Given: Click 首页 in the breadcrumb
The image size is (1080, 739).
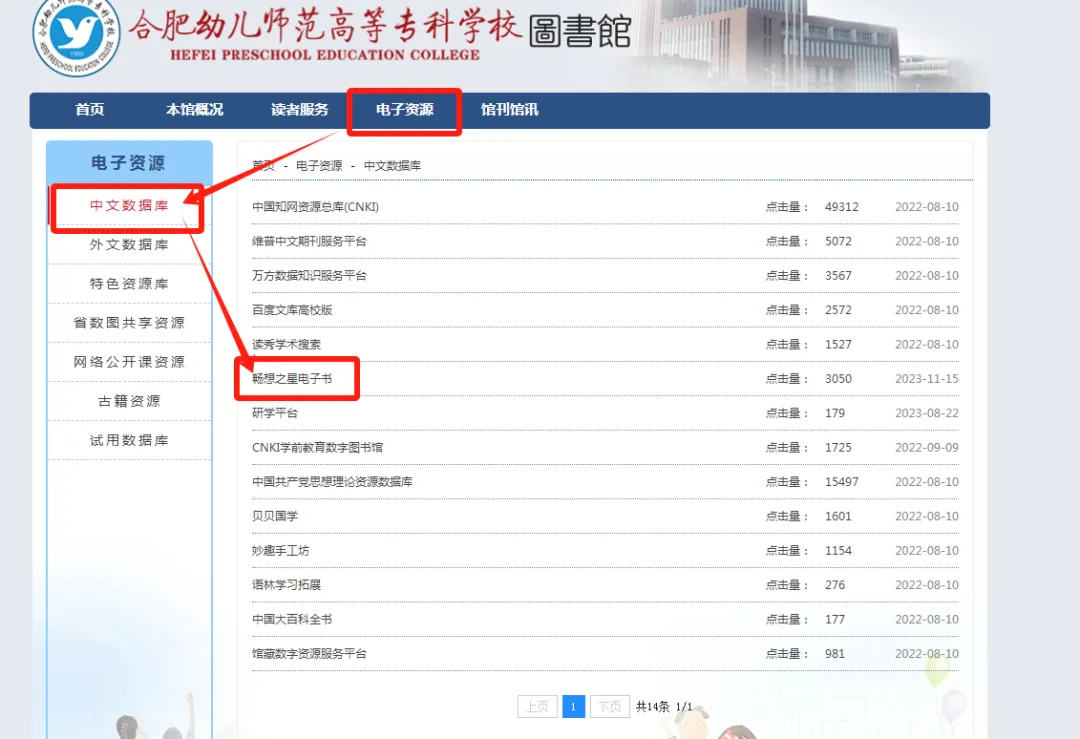Looking at the screenshot, I should coord(263,165).
